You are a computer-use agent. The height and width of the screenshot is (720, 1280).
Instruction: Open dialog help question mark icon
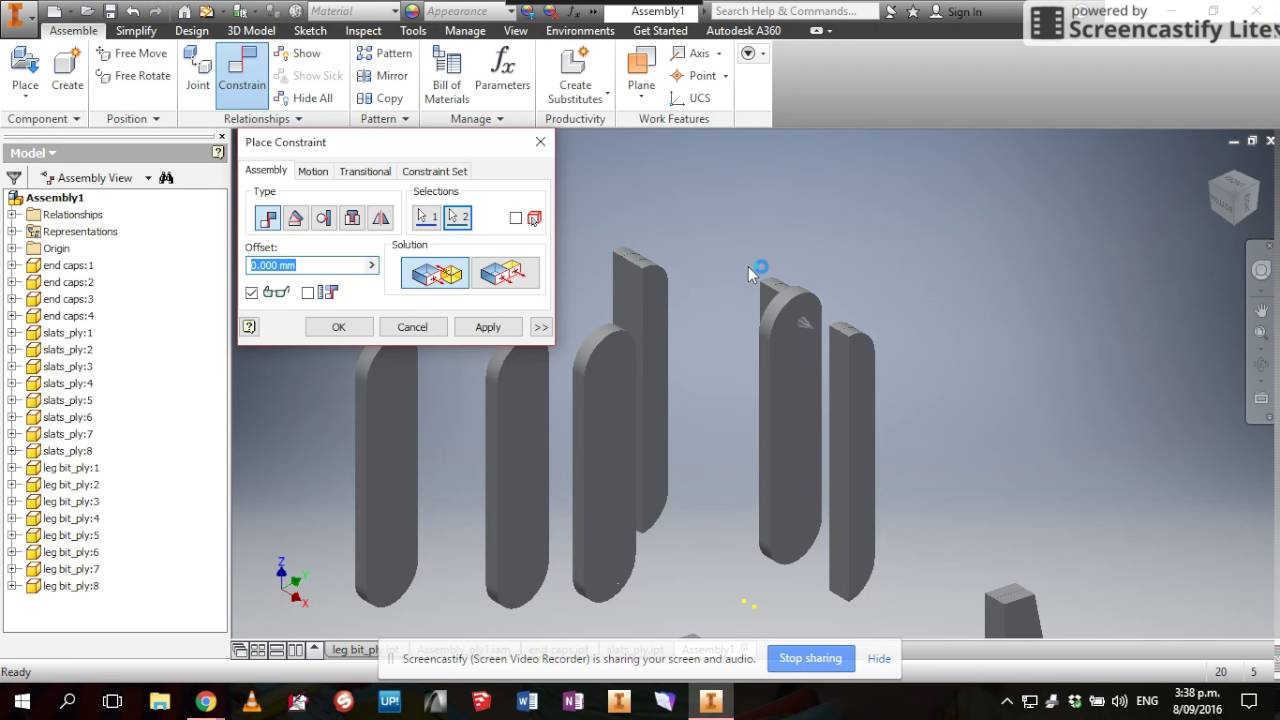click(x=249, y=326)
